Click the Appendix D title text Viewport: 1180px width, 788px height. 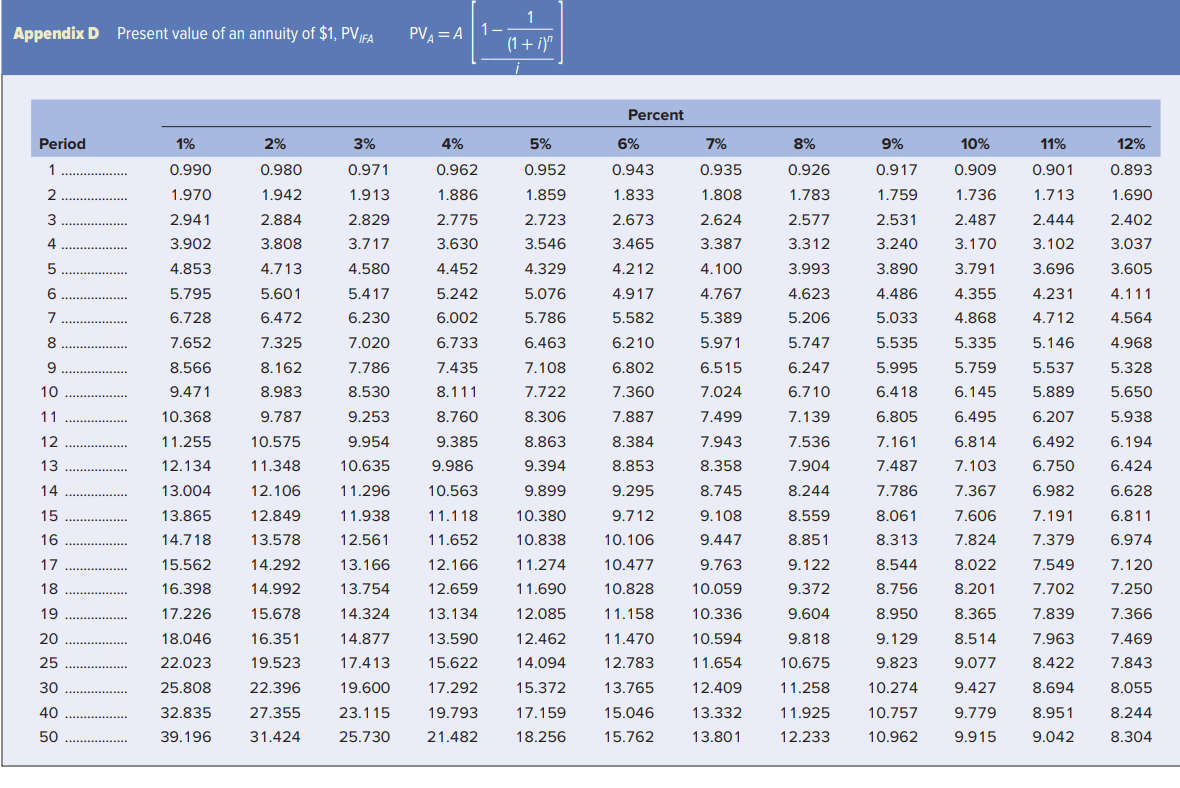[x=56, y=34]
